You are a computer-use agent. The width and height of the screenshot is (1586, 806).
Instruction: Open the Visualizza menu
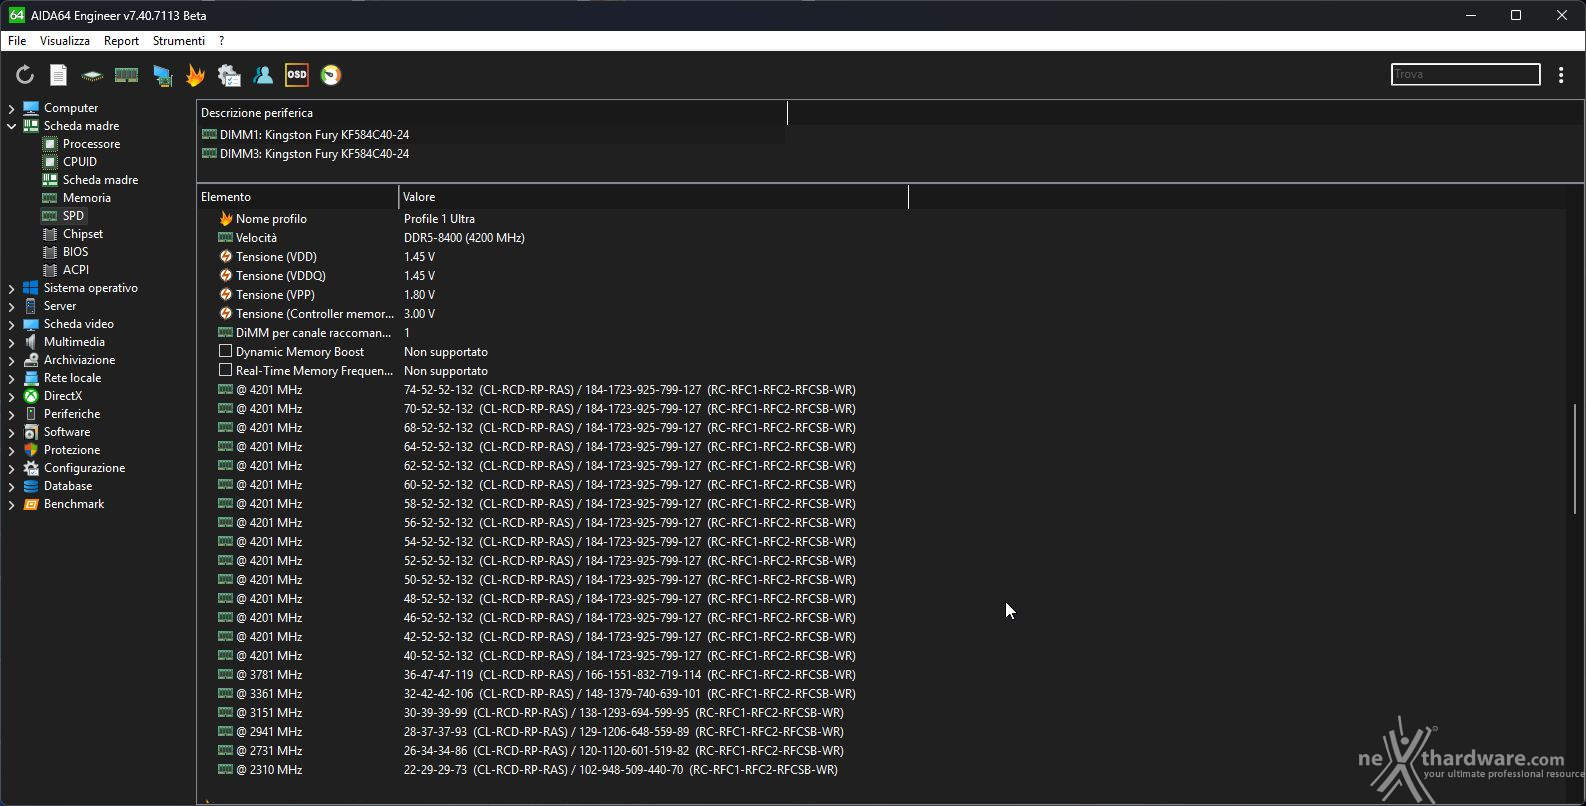pos(65,41)
